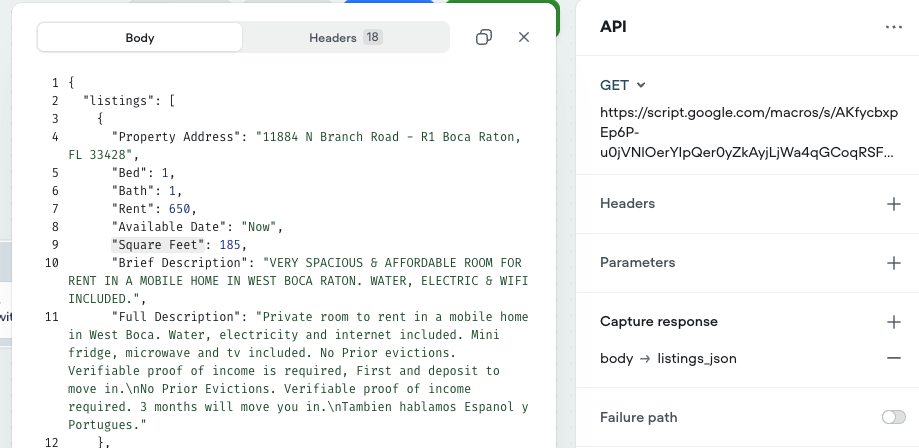
Task: Click the Rent value 650
Action: pyautogui.click(x=179, y=209)
